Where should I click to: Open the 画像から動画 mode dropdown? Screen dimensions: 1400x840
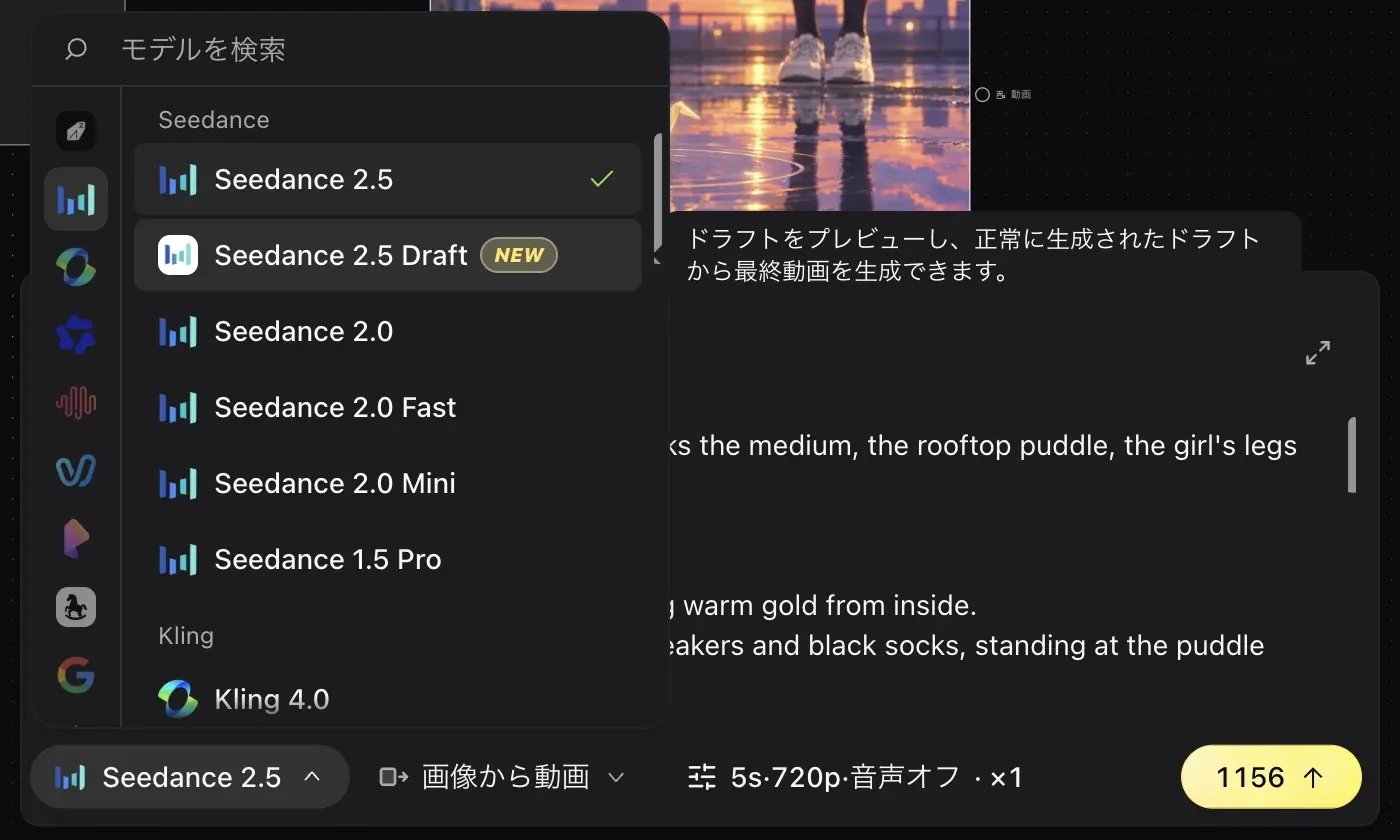tap(503, 777)
